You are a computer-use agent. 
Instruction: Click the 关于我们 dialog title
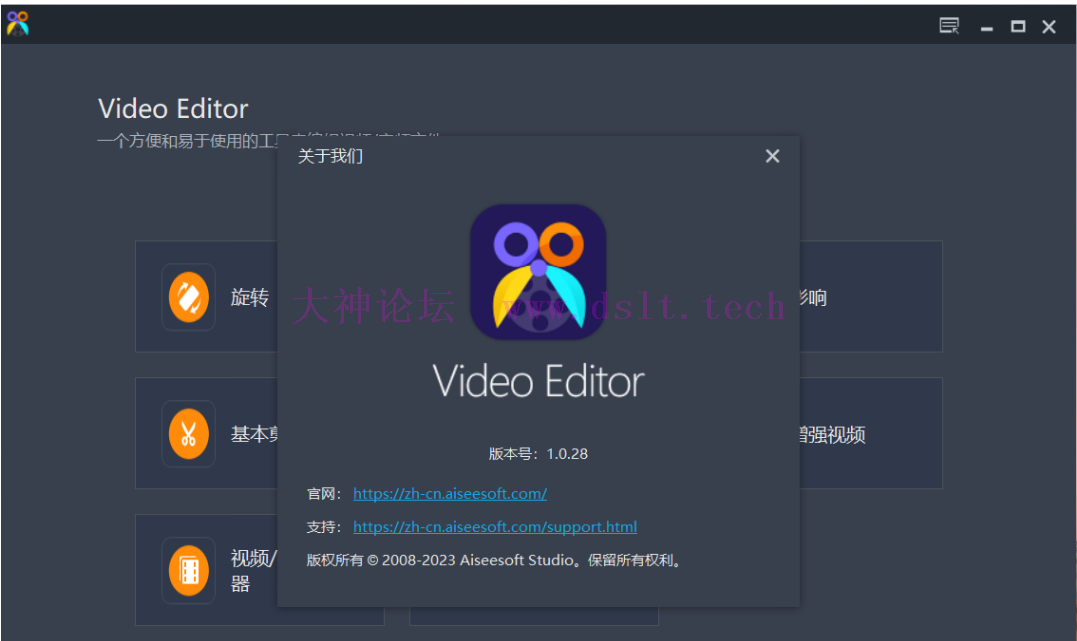pyautogui.click(x=330, y=156)
